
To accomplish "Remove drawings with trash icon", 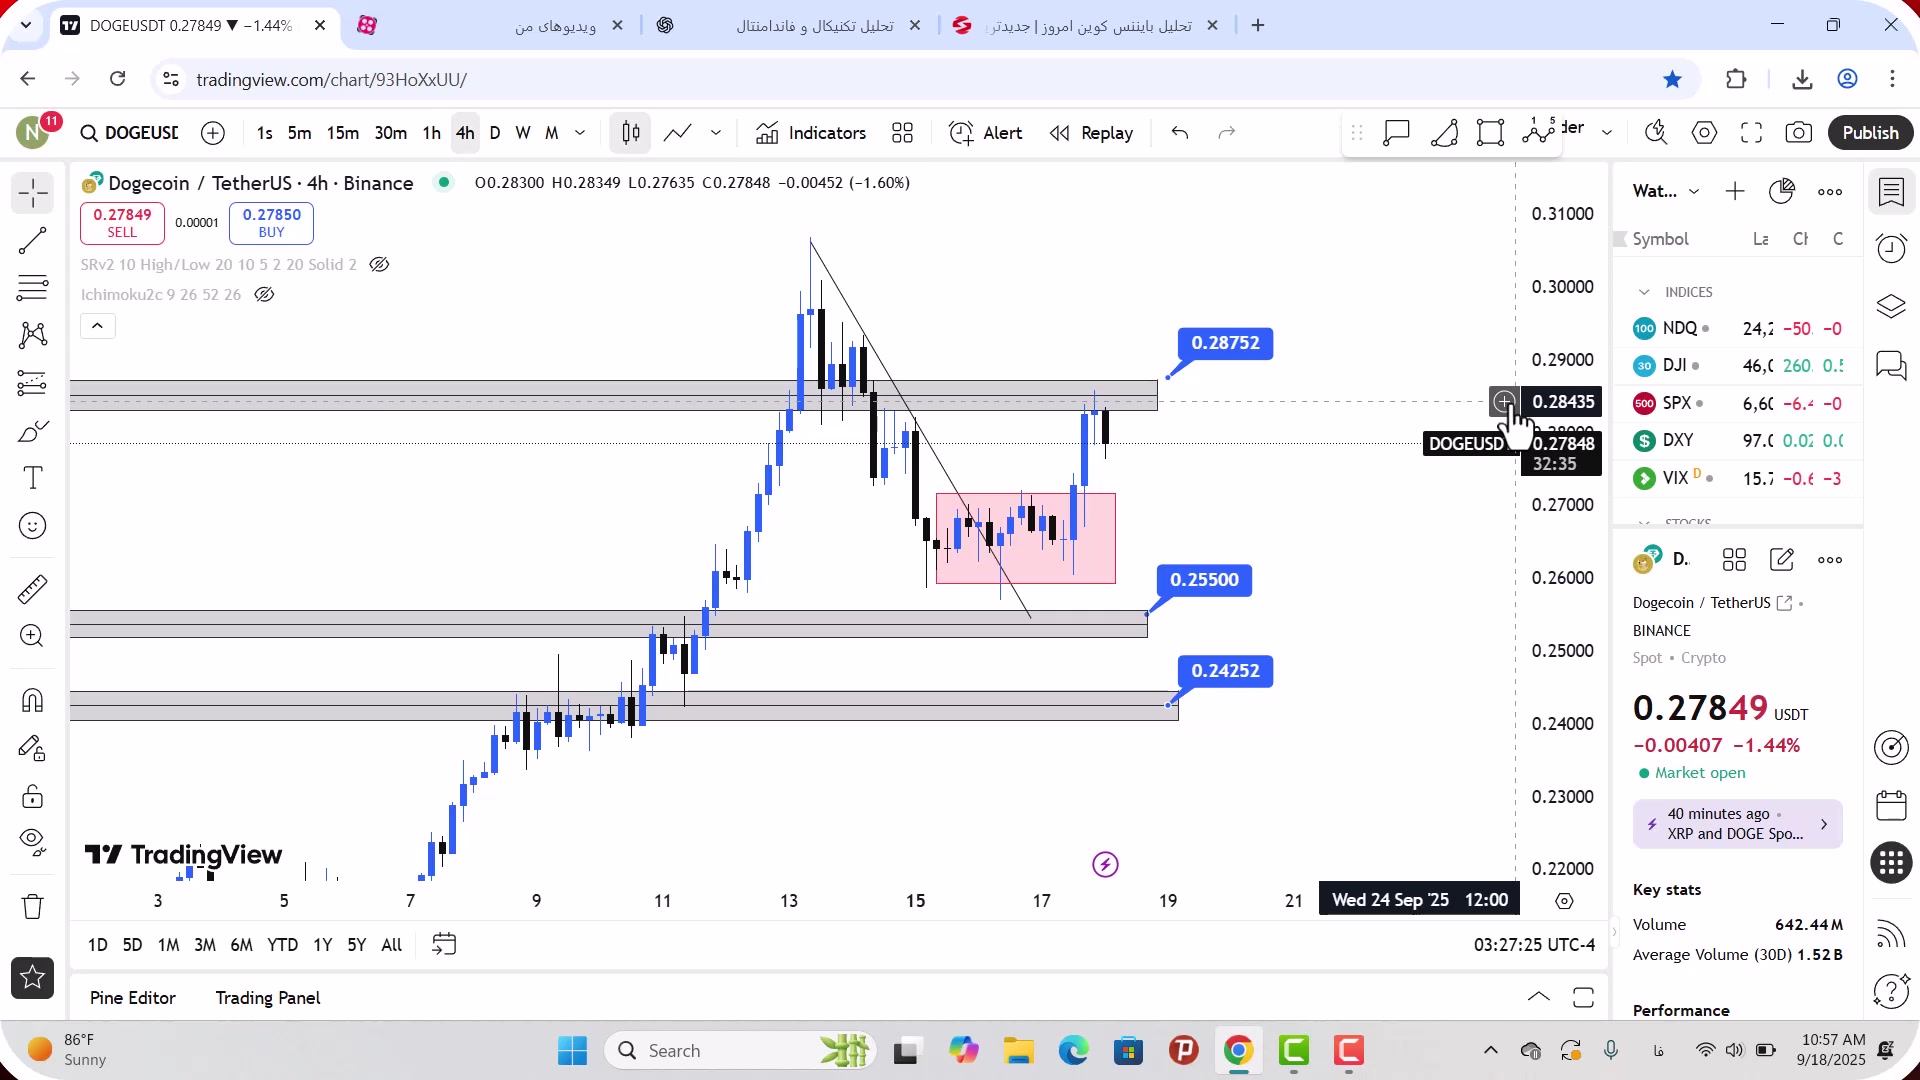I will 33,907.
